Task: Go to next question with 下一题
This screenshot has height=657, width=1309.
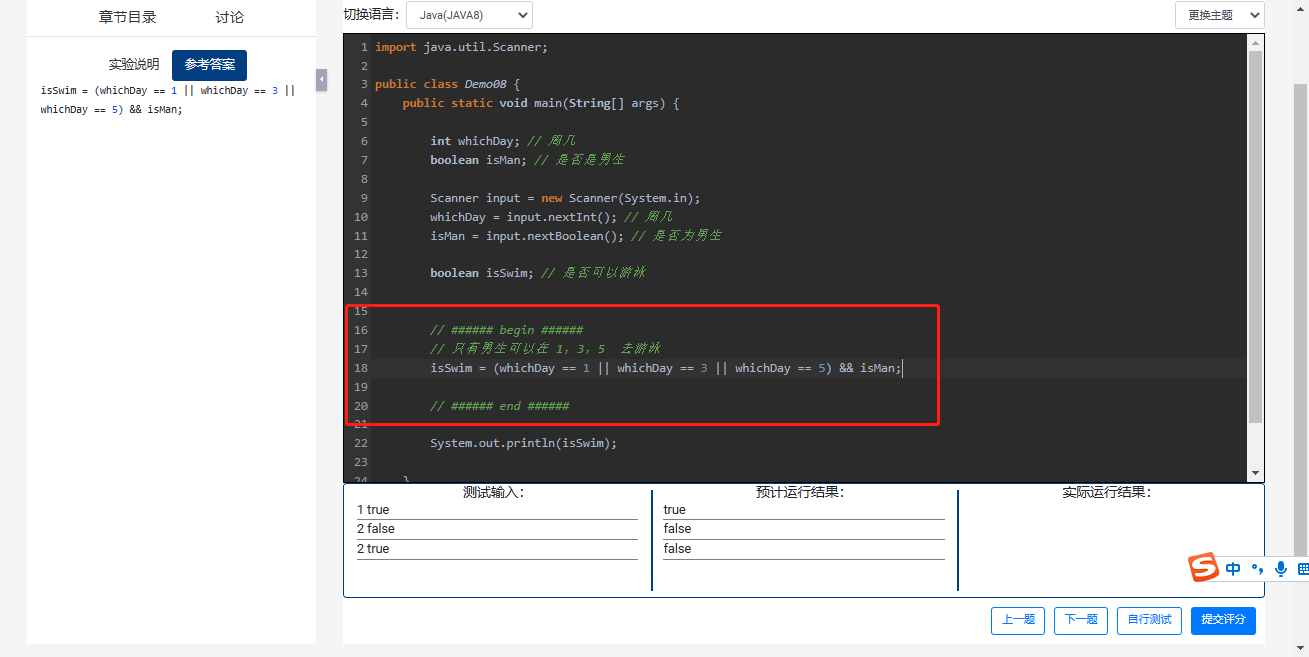Action: pos(1081,620)
